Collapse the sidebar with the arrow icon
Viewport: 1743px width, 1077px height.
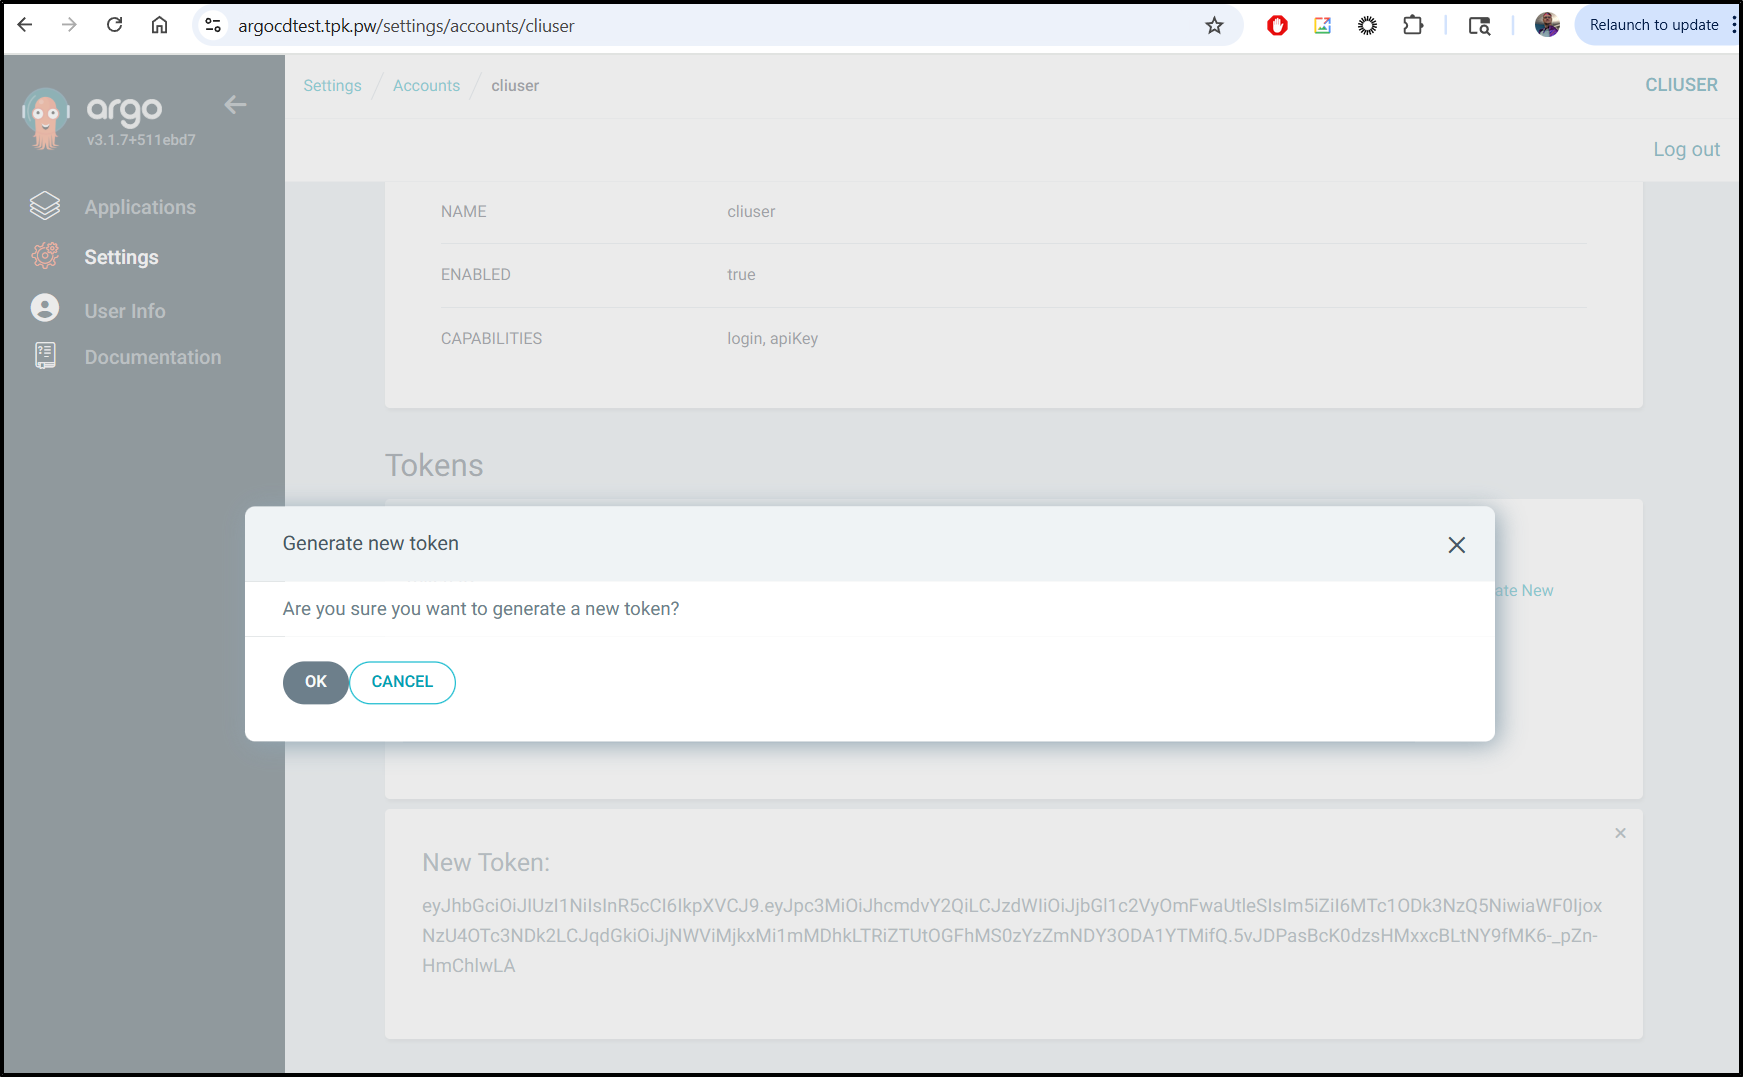pyautogui.click(x=235, y=105)
